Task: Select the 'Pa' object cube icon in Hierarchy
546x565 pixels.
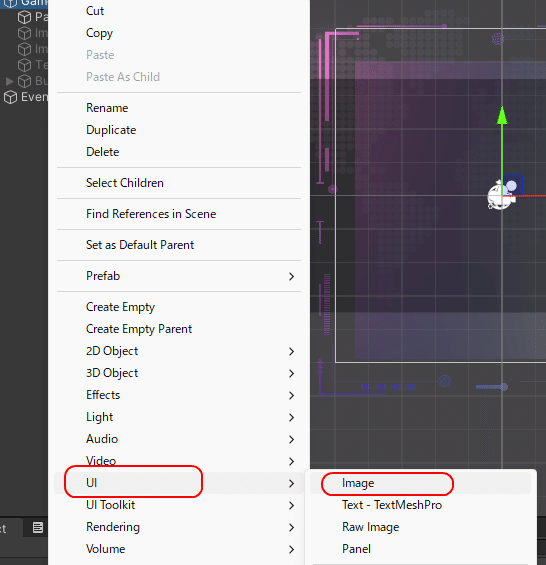Action: (x=25, y=17)
